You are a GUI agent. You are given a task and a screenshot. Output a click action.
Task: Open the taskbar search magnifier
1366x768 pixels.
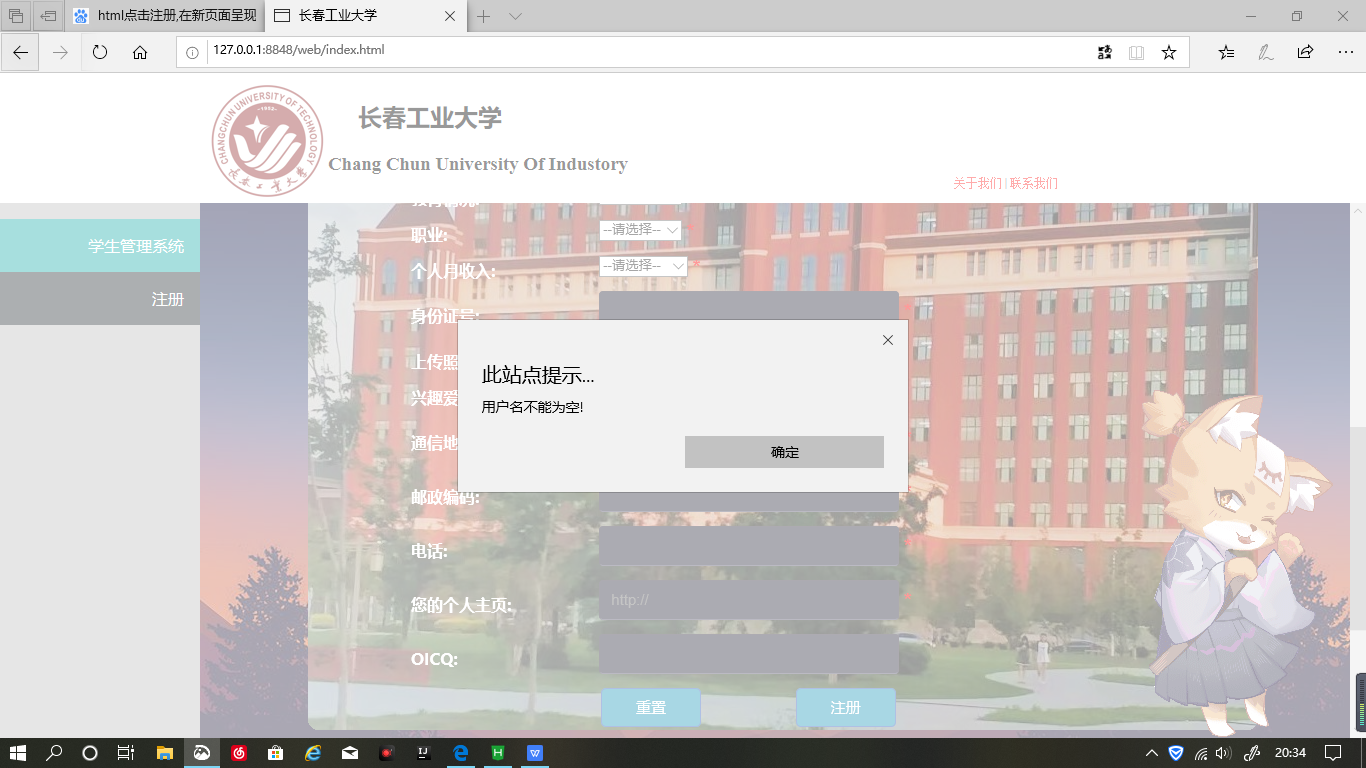54,753
